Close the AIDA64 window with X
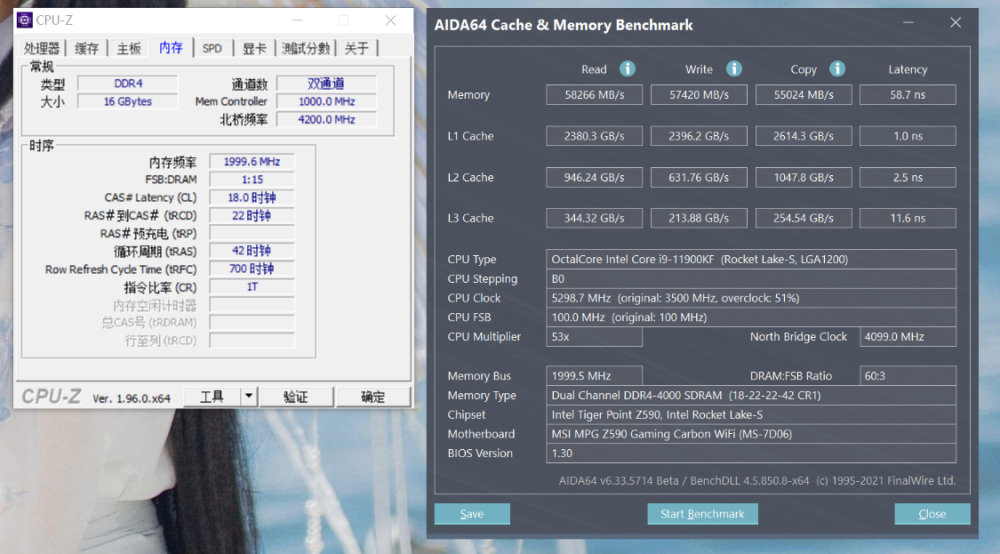The height and width of the screenshot is (554, 1000). coord(955,23)
